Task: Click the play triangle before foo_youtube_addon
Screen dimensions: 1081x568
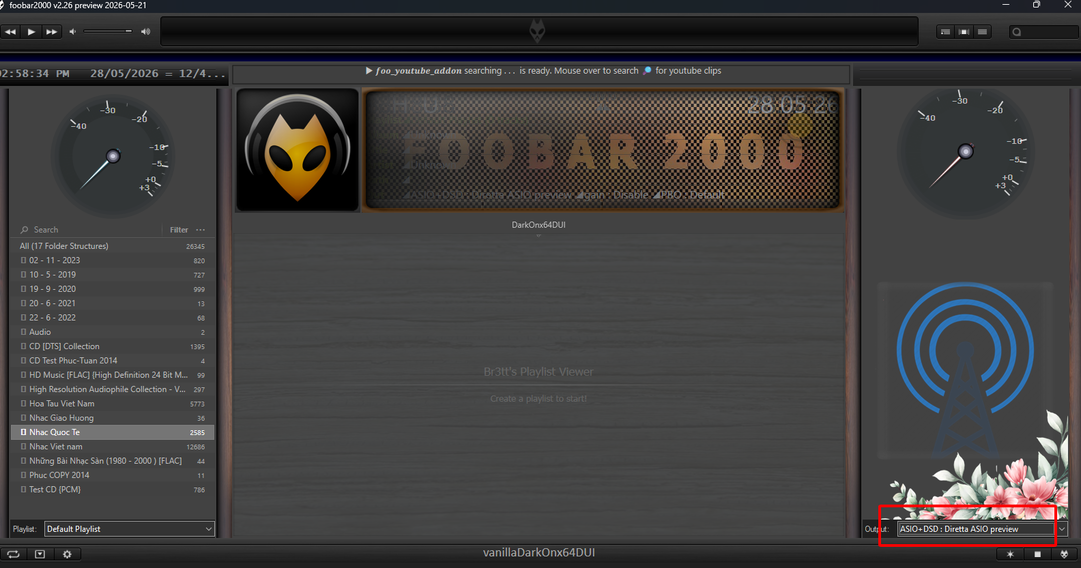Action: coord(369,71)
